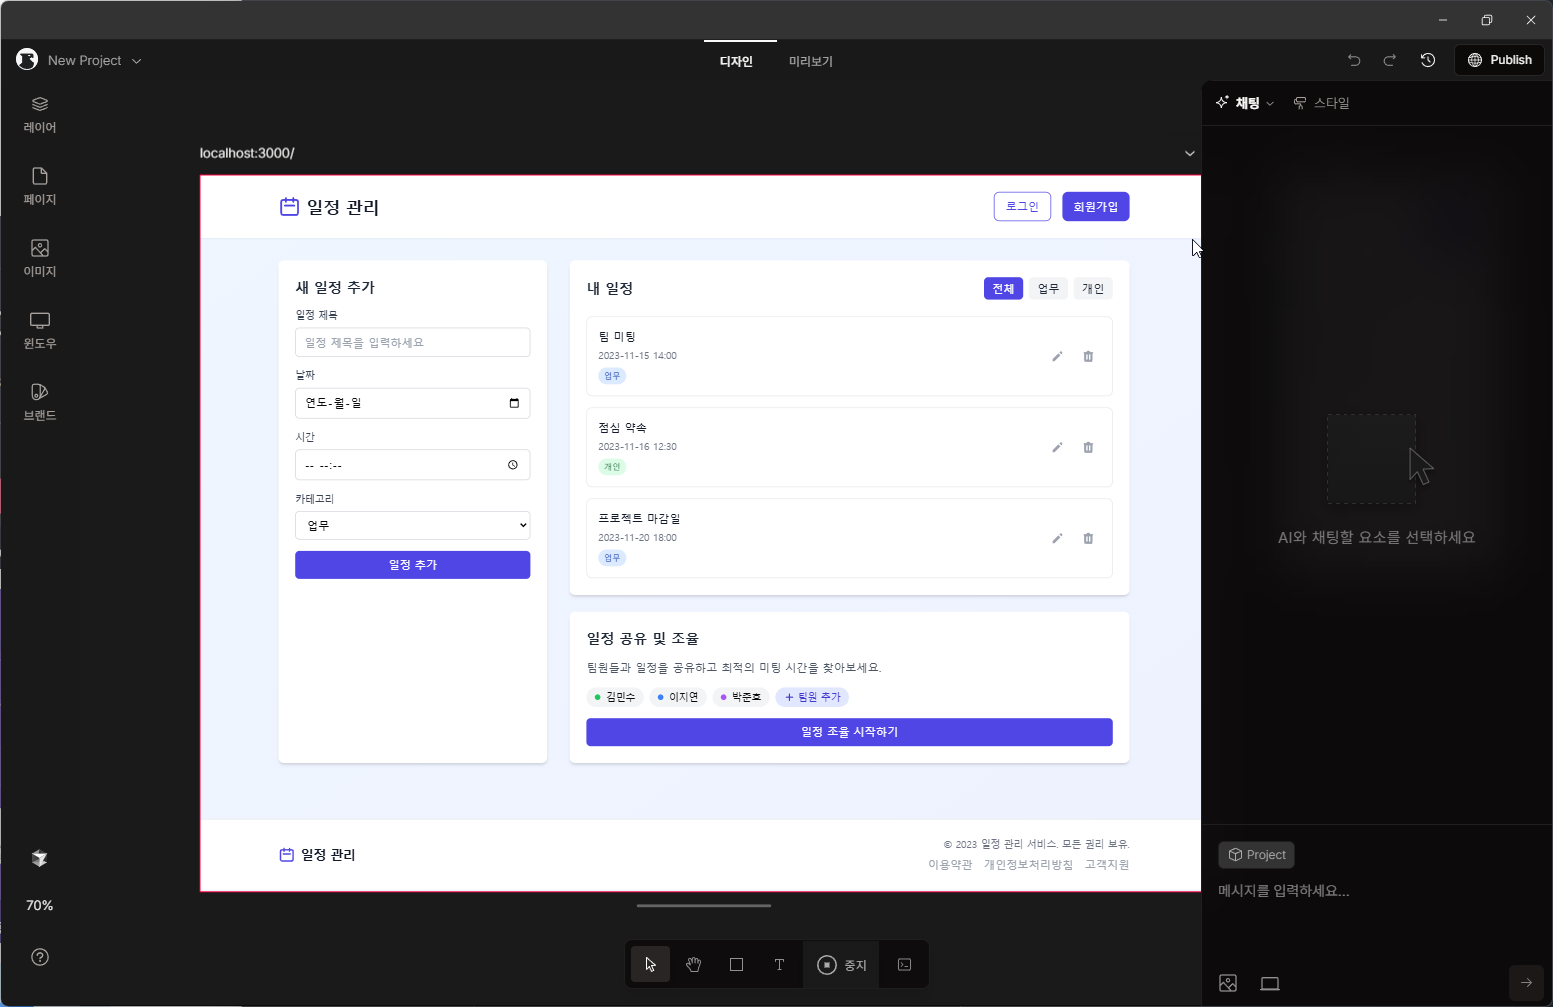This screenshot has width=1553, height=1007.
Task: Click 일정 조율 시작하기 button
Action: [849, 732]
